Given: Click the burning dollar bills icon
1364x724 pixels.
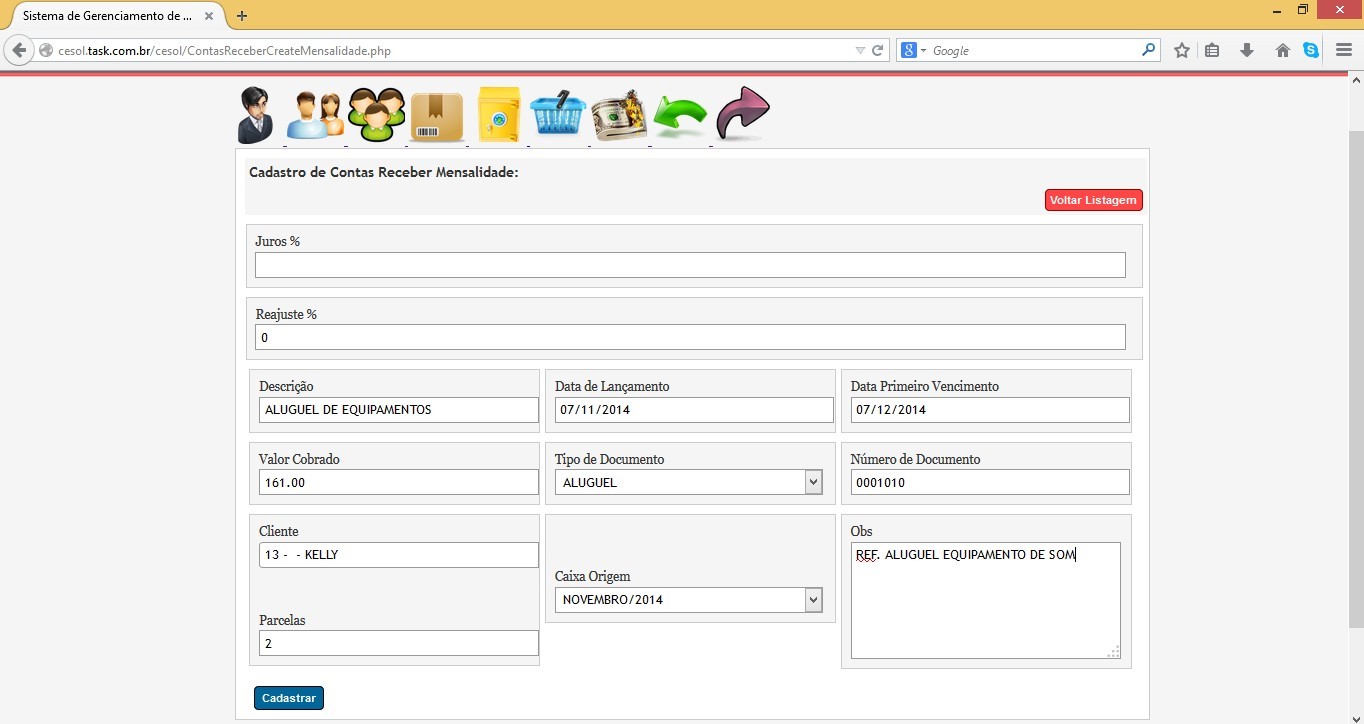Looking at the screenshot, I should tap(619, 117).
